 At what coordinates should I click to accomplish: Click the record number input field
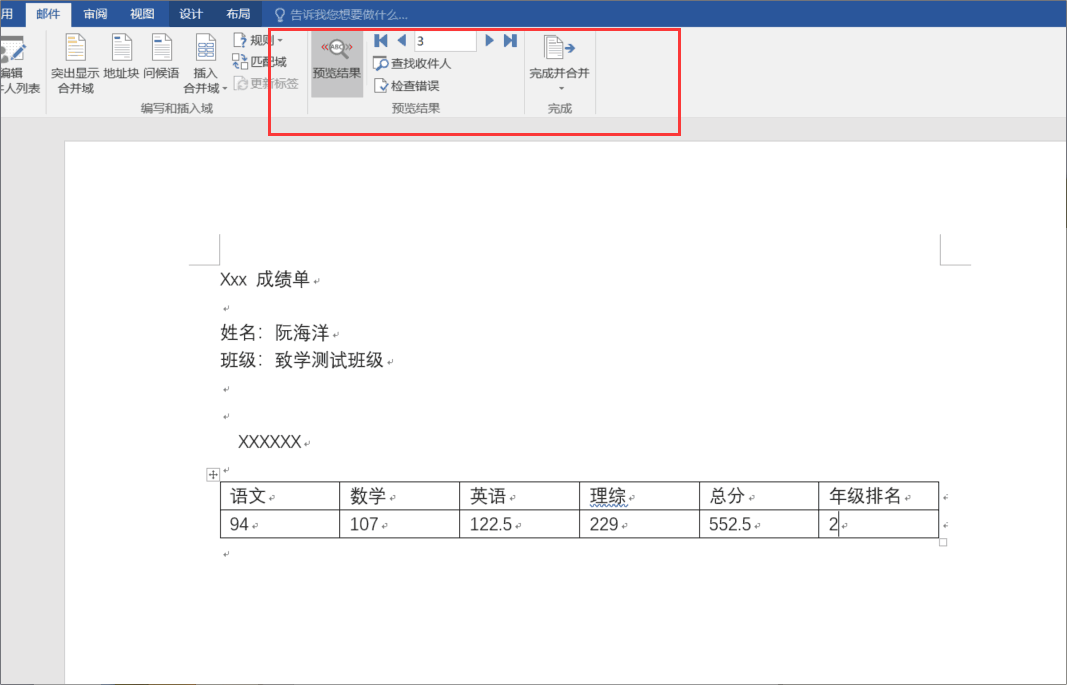pyautogui.click(x=444, y=41)
